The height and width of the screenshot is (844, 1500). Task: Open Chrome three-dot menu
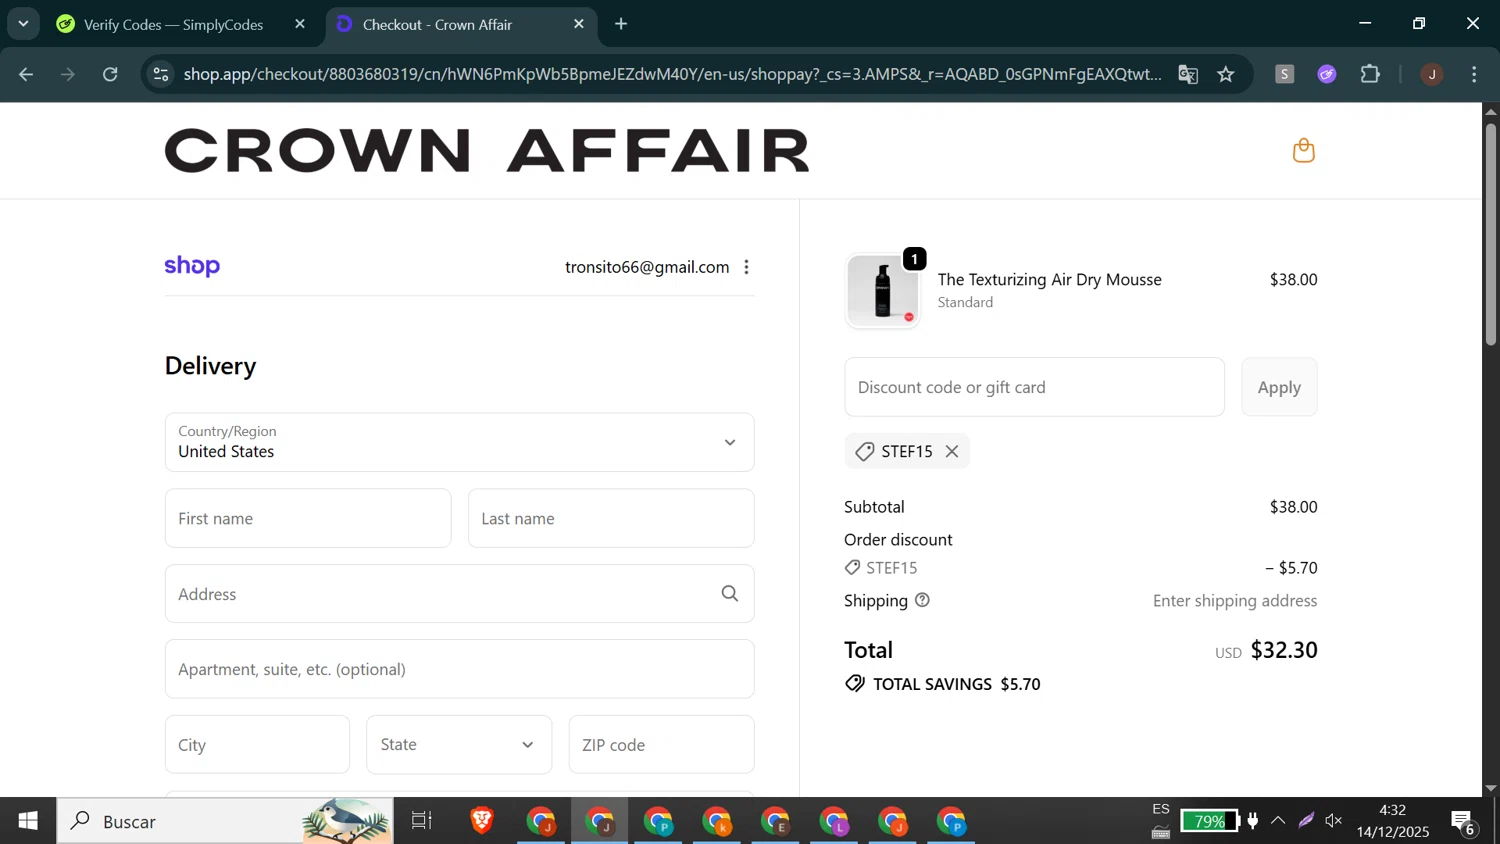pos(1474,74)
